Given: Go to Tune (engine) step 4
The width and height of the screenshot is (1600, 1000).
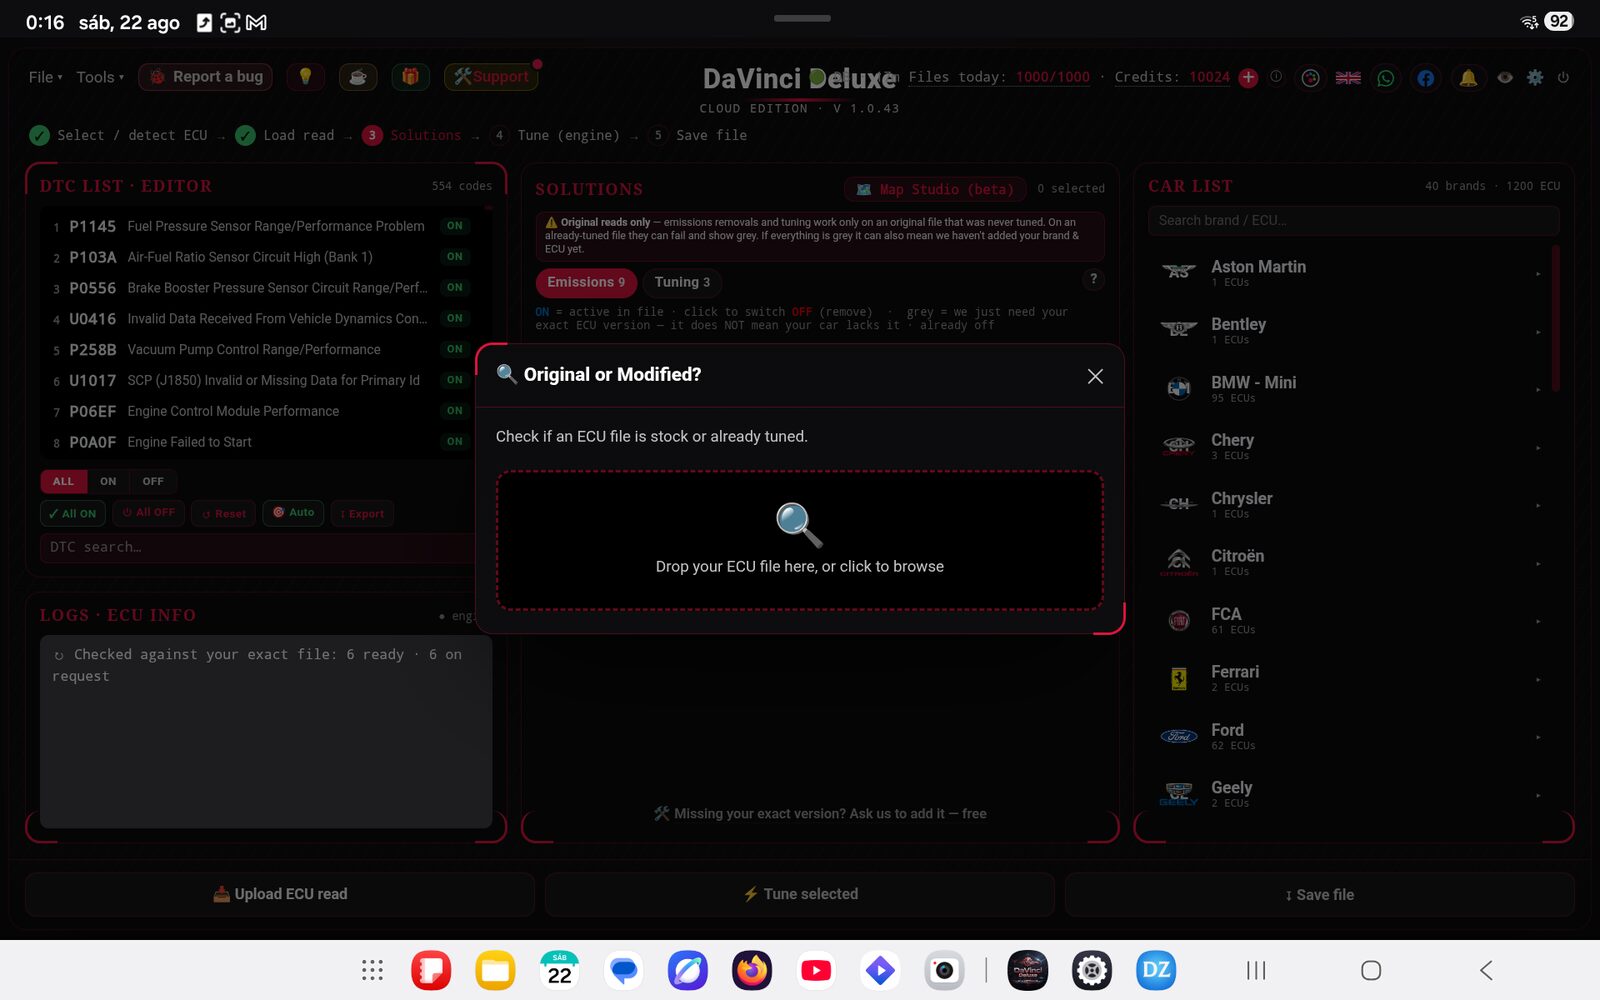Looking at the screenshot, I should pyautogui.click(x=555, y=135).
